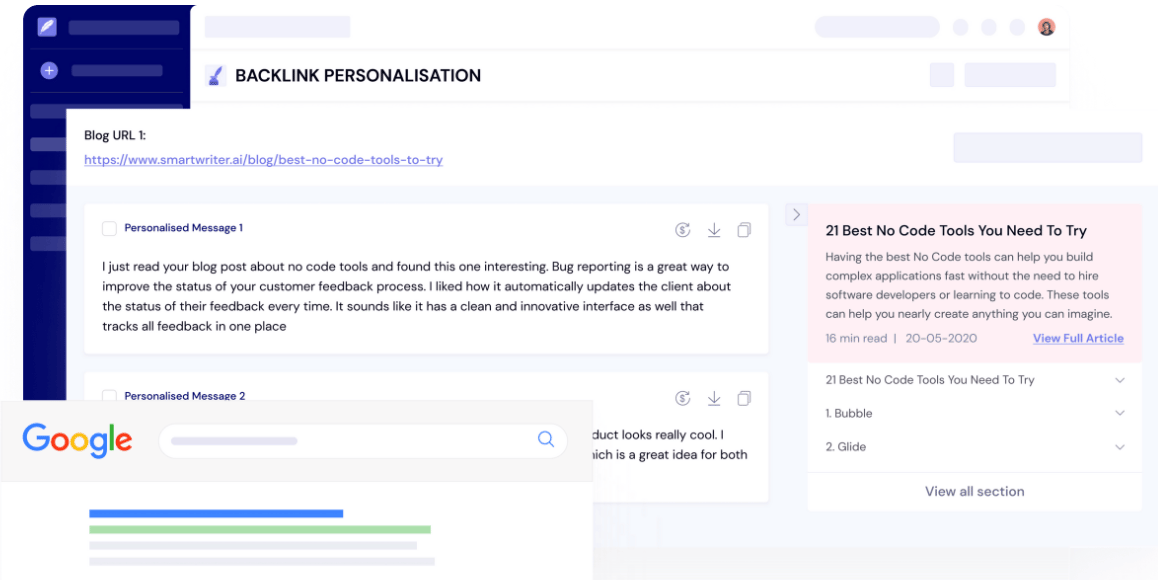
Task: Click the feather logo in sidebar header
Action: (47, 27)
